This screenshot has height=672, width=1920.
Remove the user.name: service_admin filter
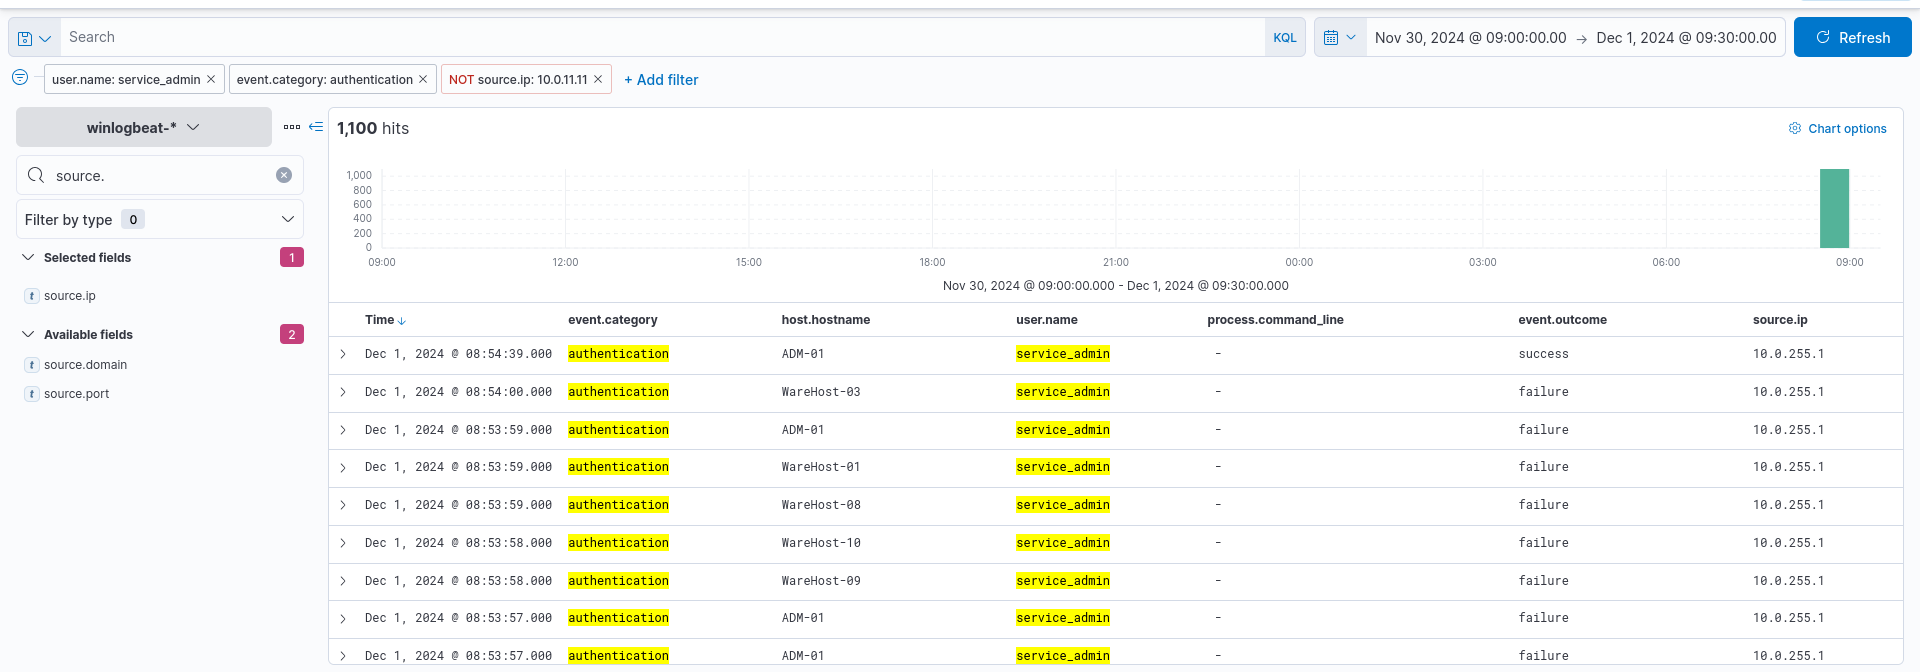(x=211, y=79)
